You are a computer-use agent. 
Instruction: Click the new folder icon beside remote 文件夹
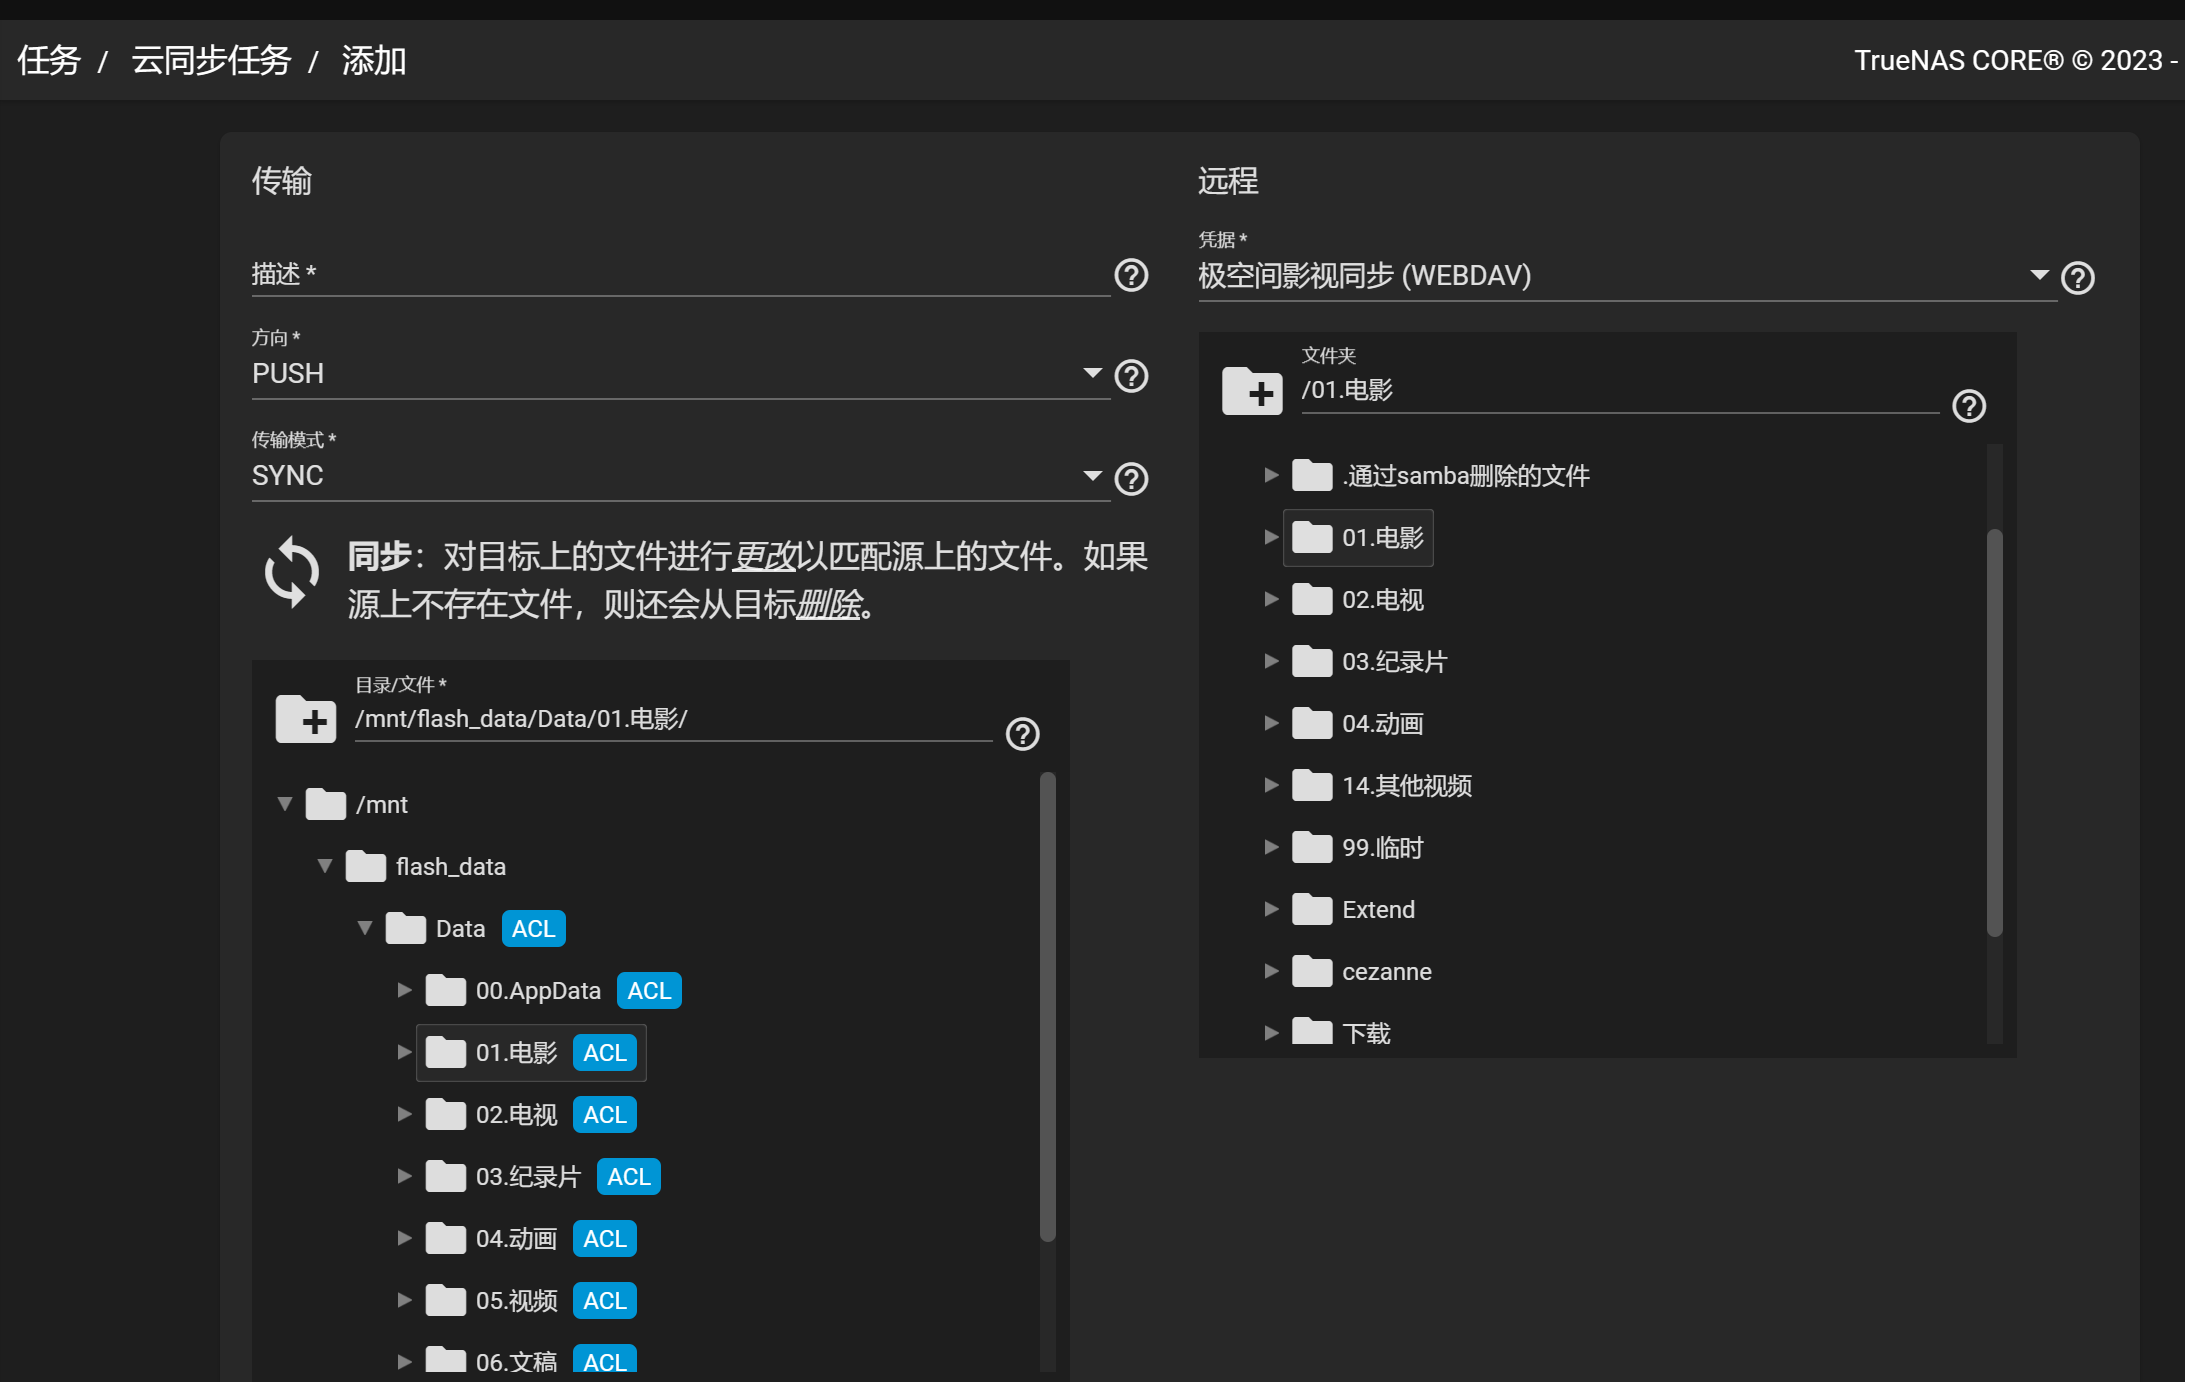tap(1251, 391)
